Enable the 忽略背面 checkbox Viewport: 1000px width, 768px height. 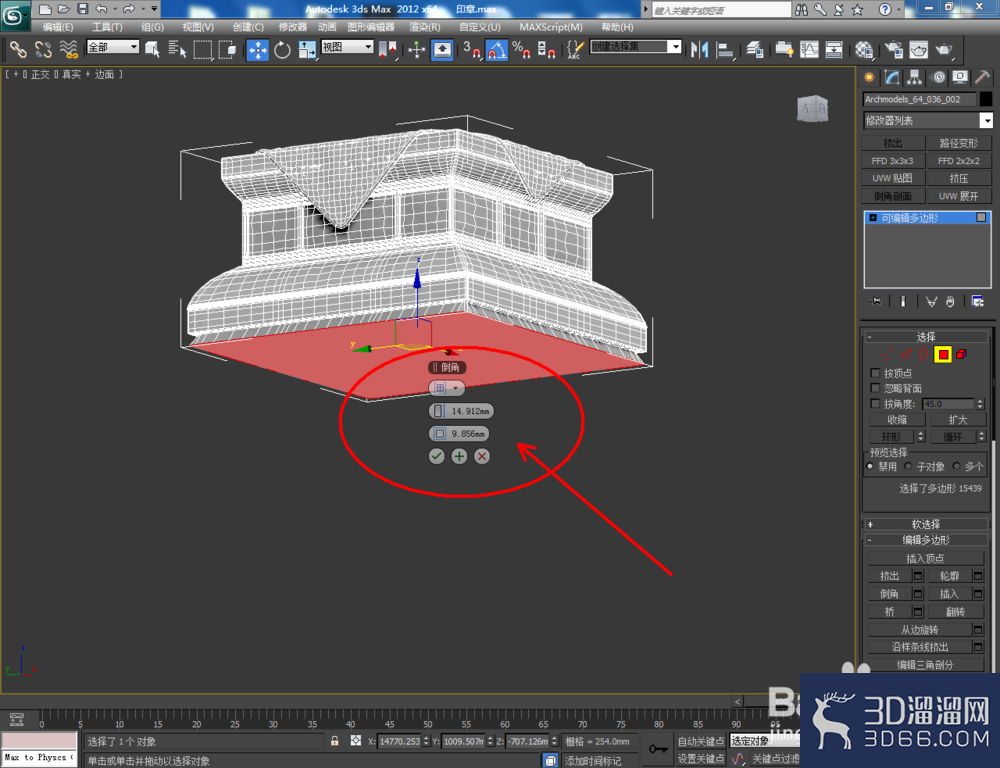tap(875, 388)
